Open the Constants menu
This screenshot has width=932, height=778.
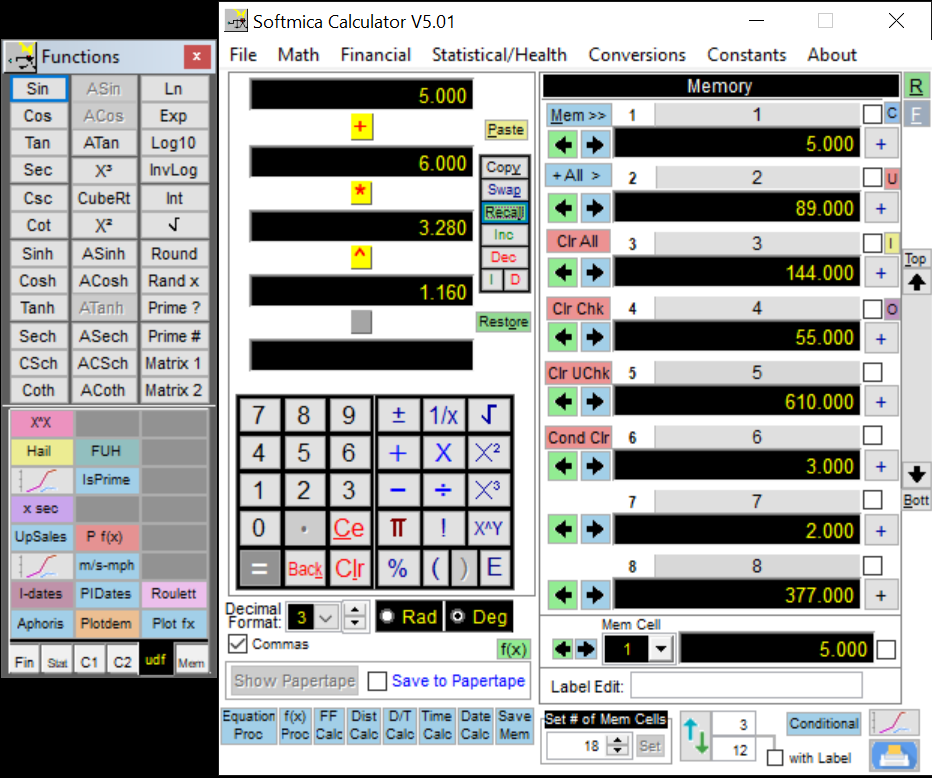click(x=746, y=55)
